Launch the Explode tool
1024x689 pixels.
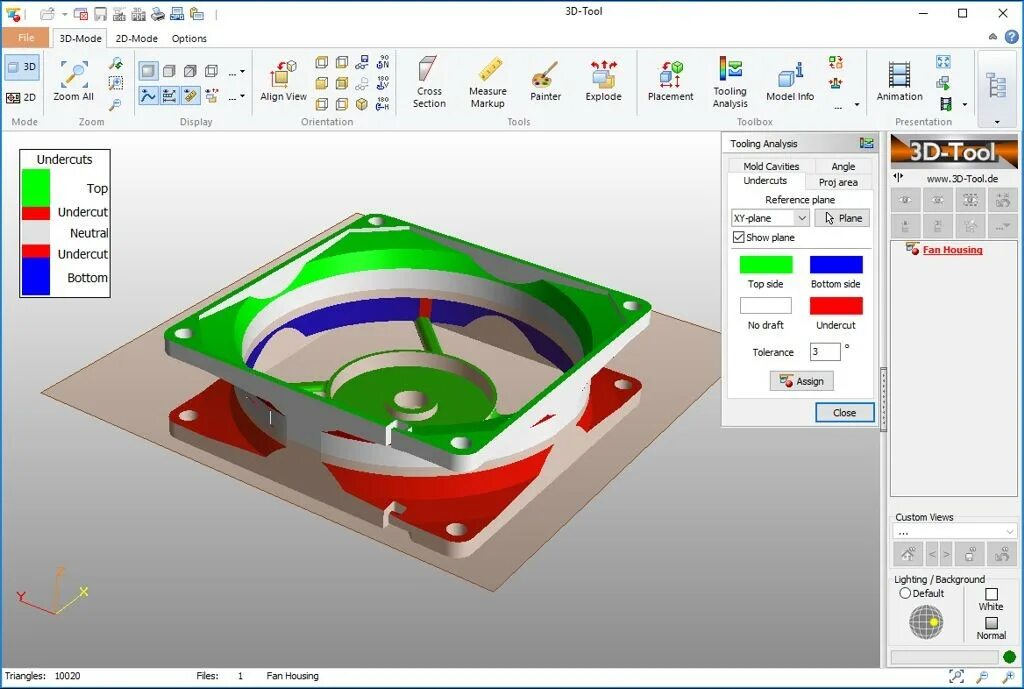tap(603, 80)
